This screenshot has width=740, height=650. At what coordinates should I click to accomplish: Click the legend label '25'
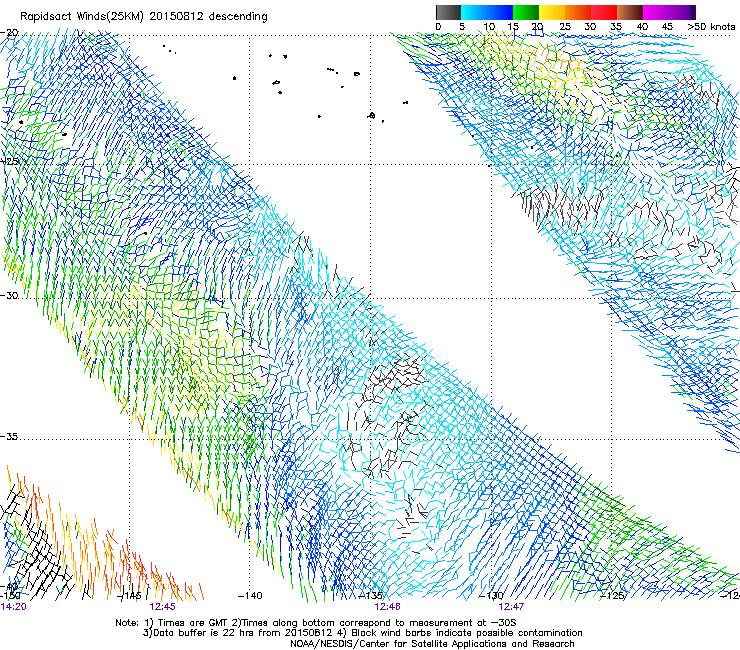565,27
